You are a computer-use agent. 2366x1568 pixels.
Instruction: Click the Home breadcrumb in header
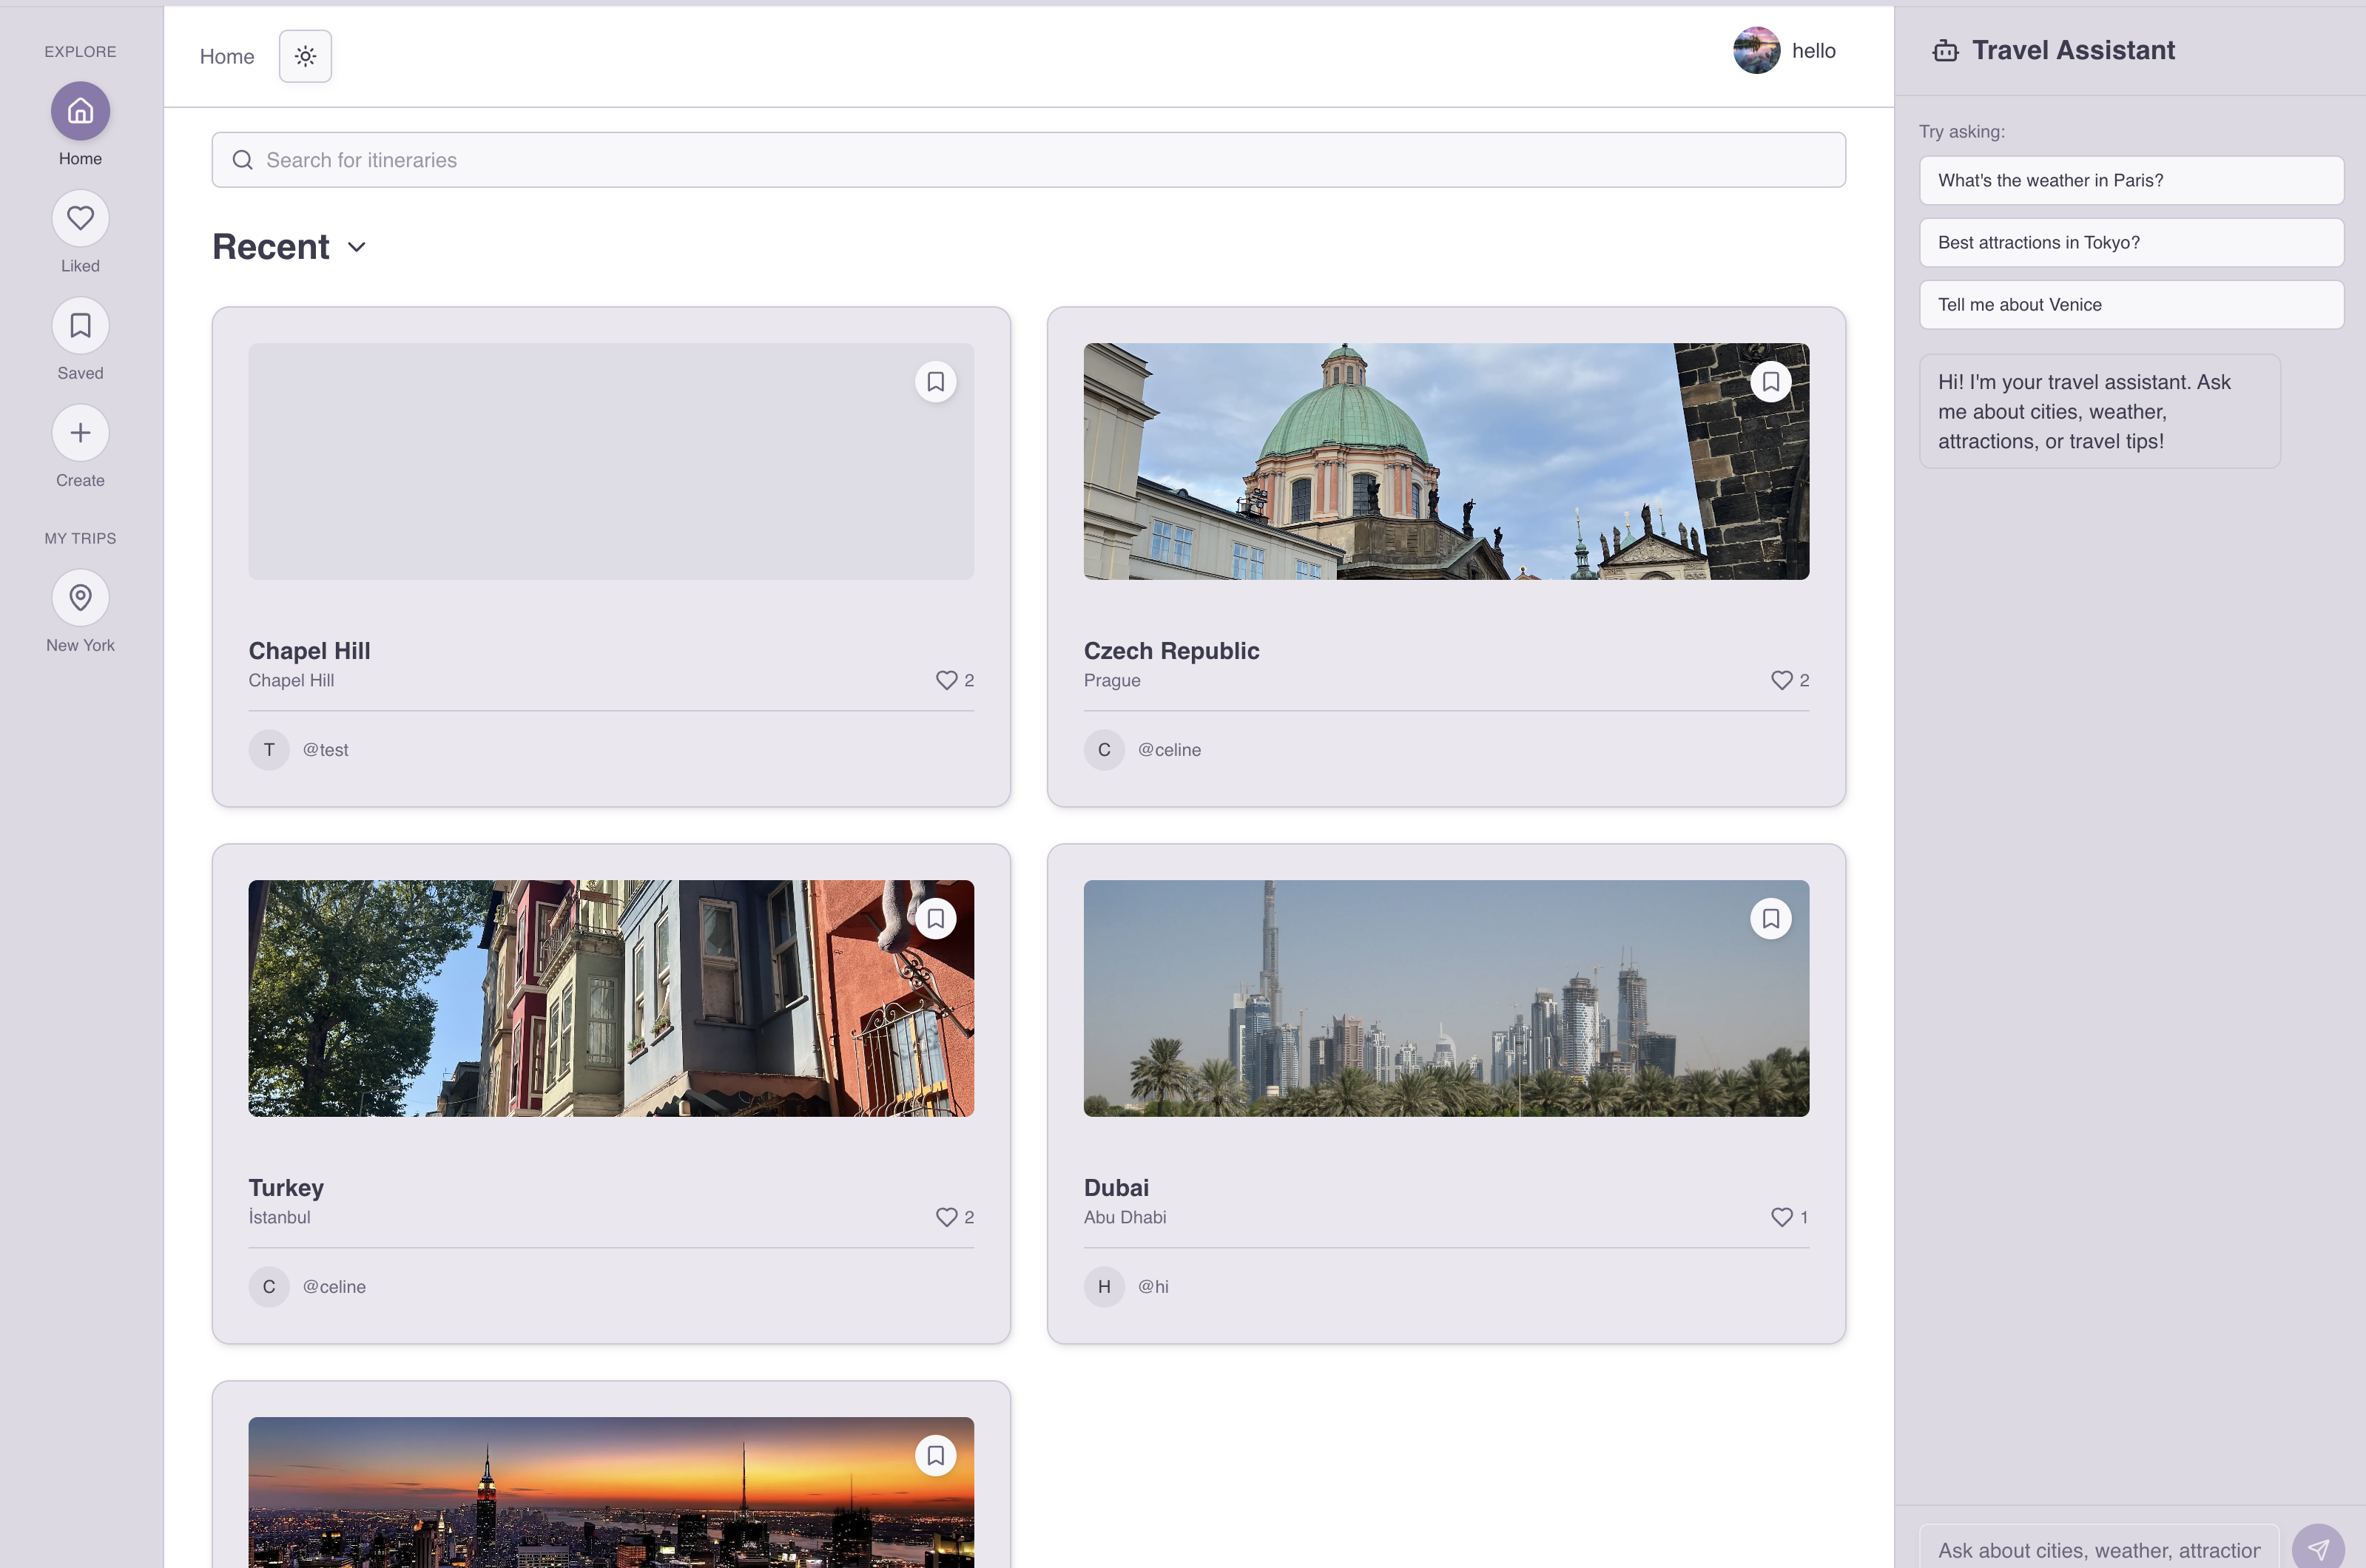click(227, 57)
